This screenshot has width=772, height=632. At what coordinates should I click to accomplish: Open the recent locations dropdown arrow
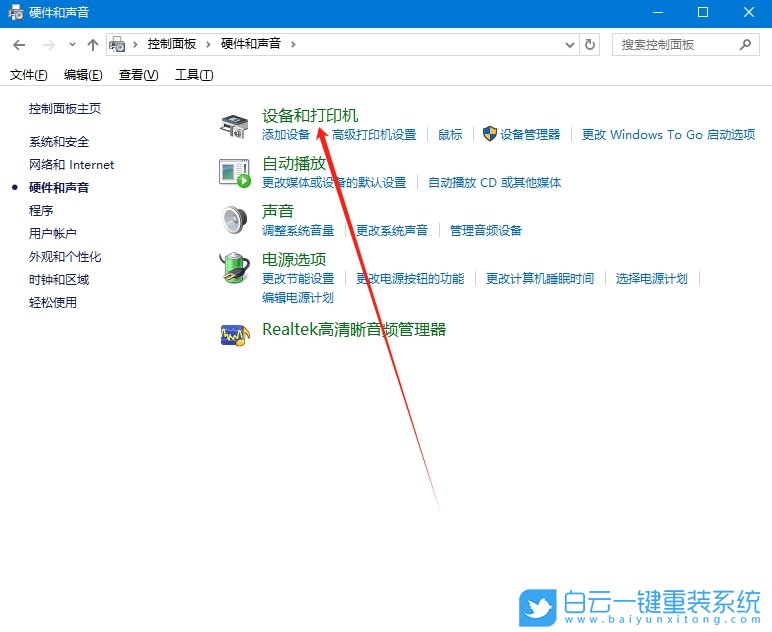[x=72, y=45]
